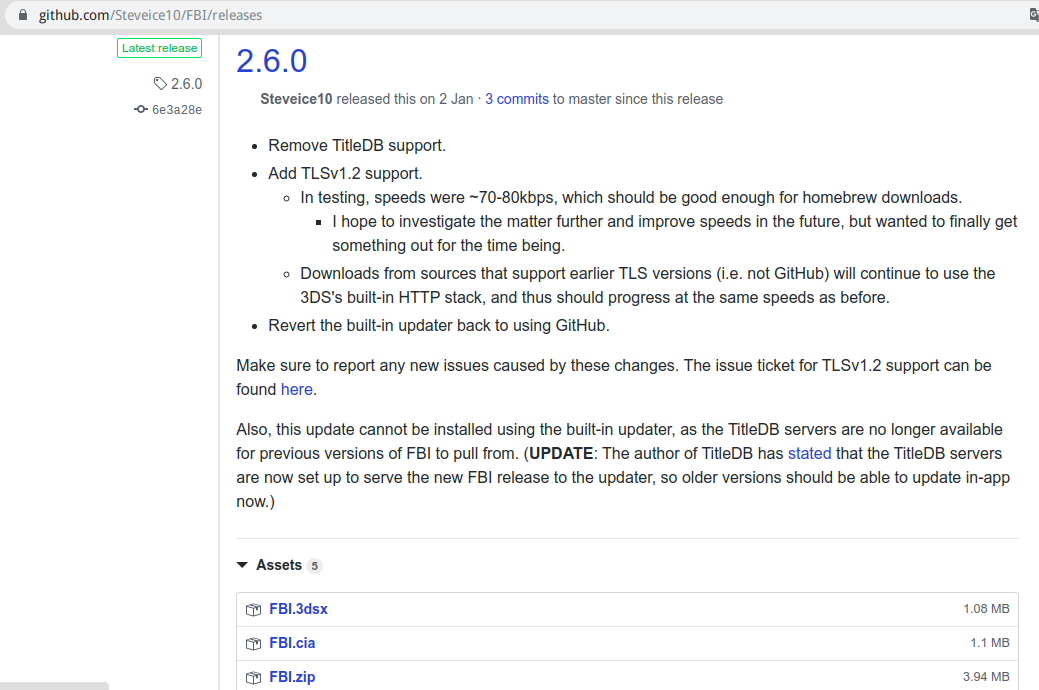Click the horizontal scrollbar at the bottom-left

pos(54,686)
